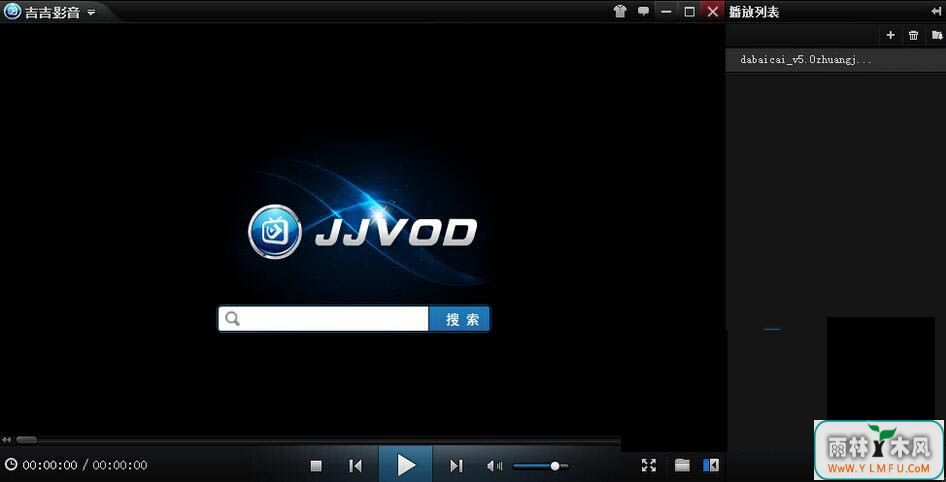Start playback with the Play button
946x482 pixels.
point(406,465)
